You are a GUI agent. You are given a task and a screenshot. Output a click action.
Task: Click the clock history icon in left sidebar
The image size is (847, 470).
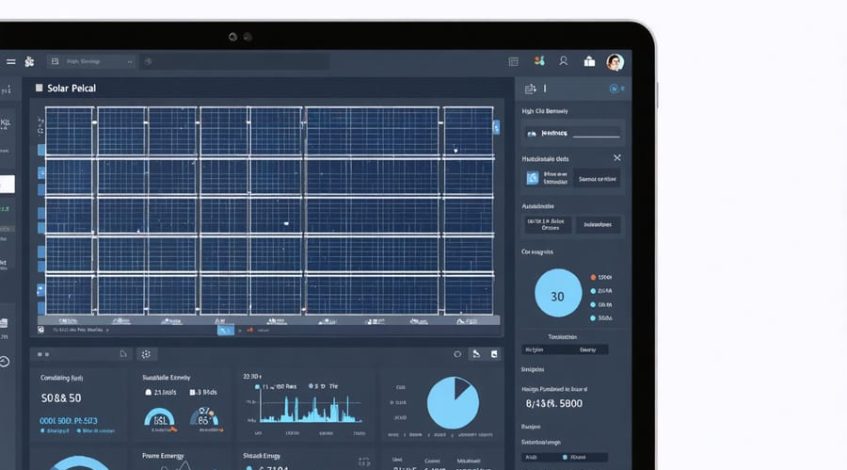tap(4, 362)
